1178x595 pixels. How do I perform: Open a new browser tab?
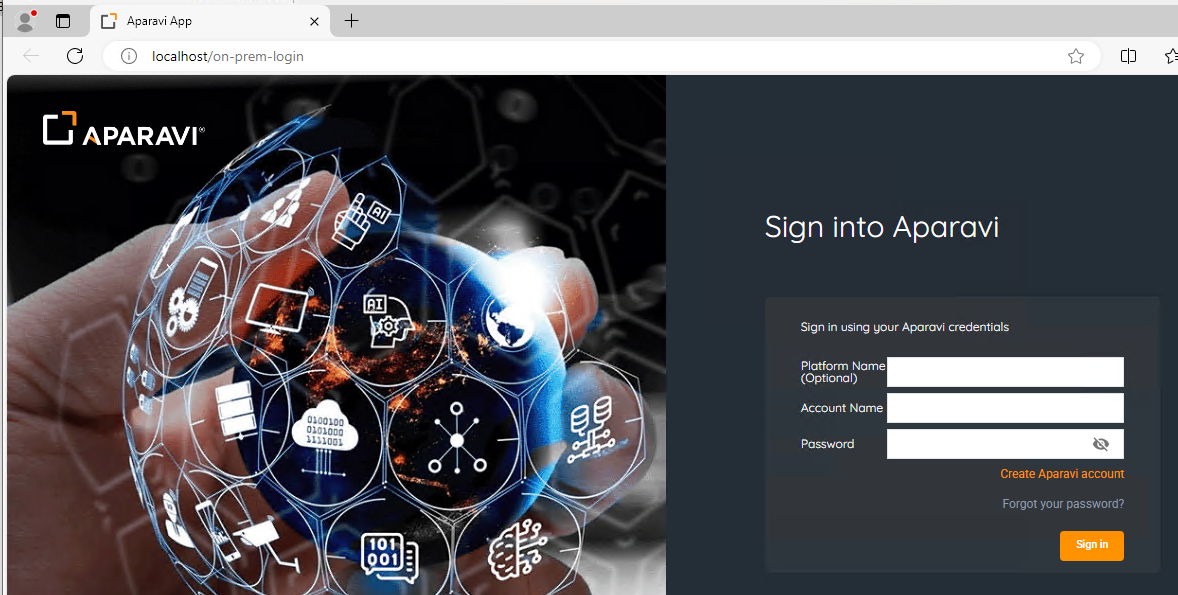pyautogui.click(x=351, y=20)
